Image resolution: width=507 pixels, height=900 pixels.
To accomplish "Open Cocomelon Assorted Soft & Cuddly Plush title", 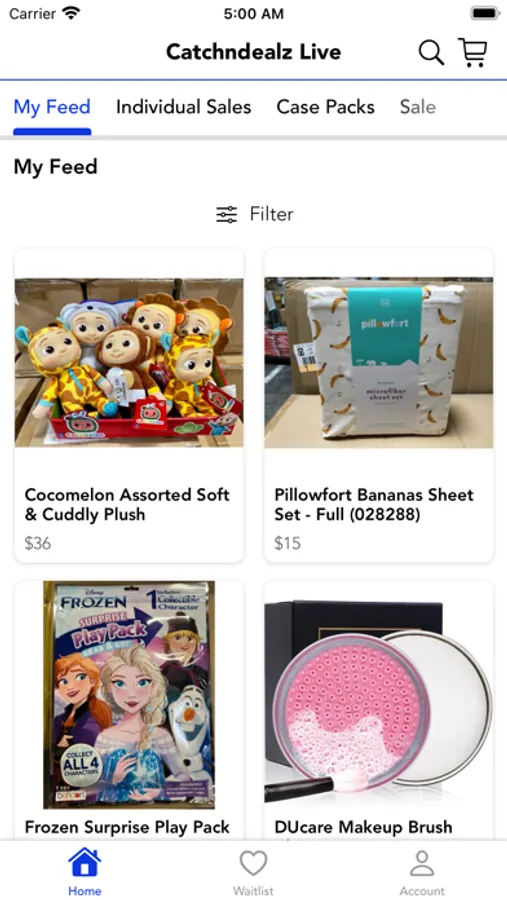I will point(127,505).
